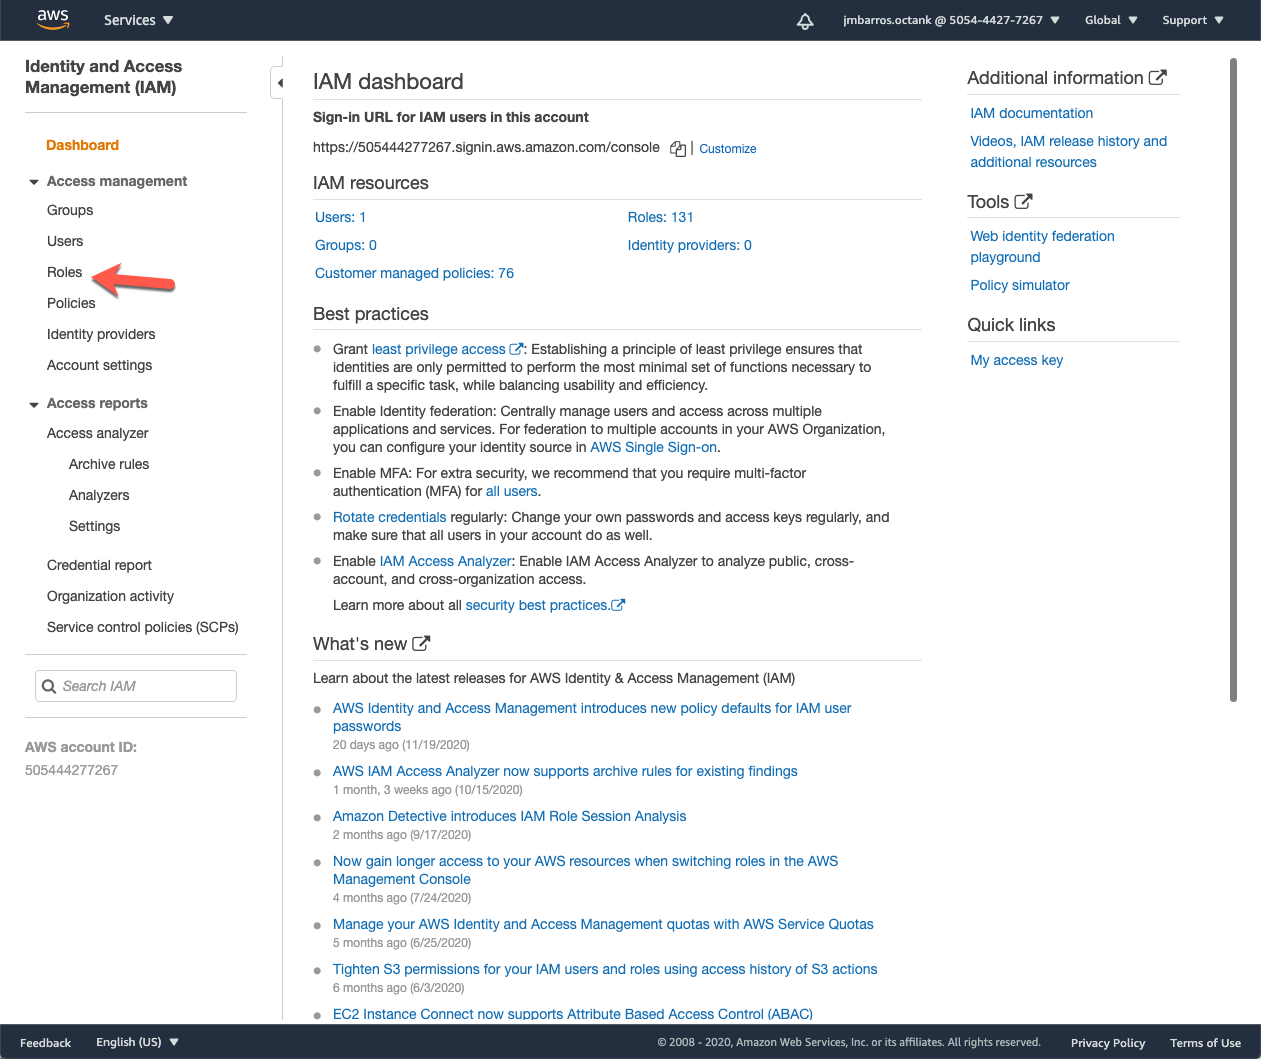1261x1059 pixels.
Task: Open Policies in the sidebar
Action: (x=71, y=303)
